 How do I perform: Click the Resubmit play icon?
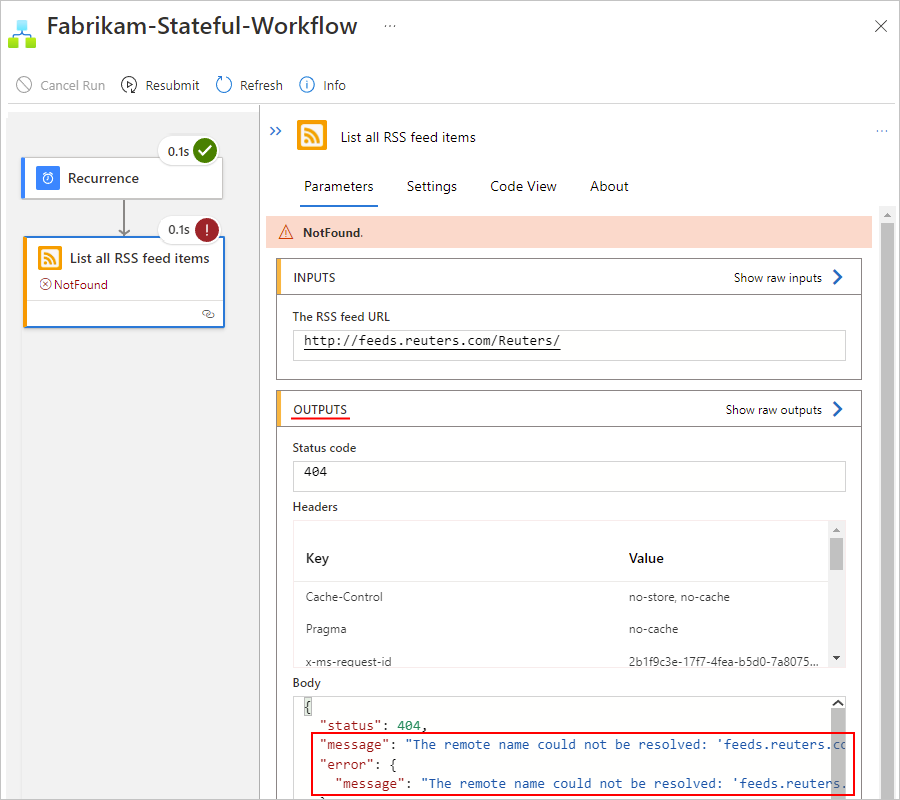pyautogui.click(x=129, y=85)
